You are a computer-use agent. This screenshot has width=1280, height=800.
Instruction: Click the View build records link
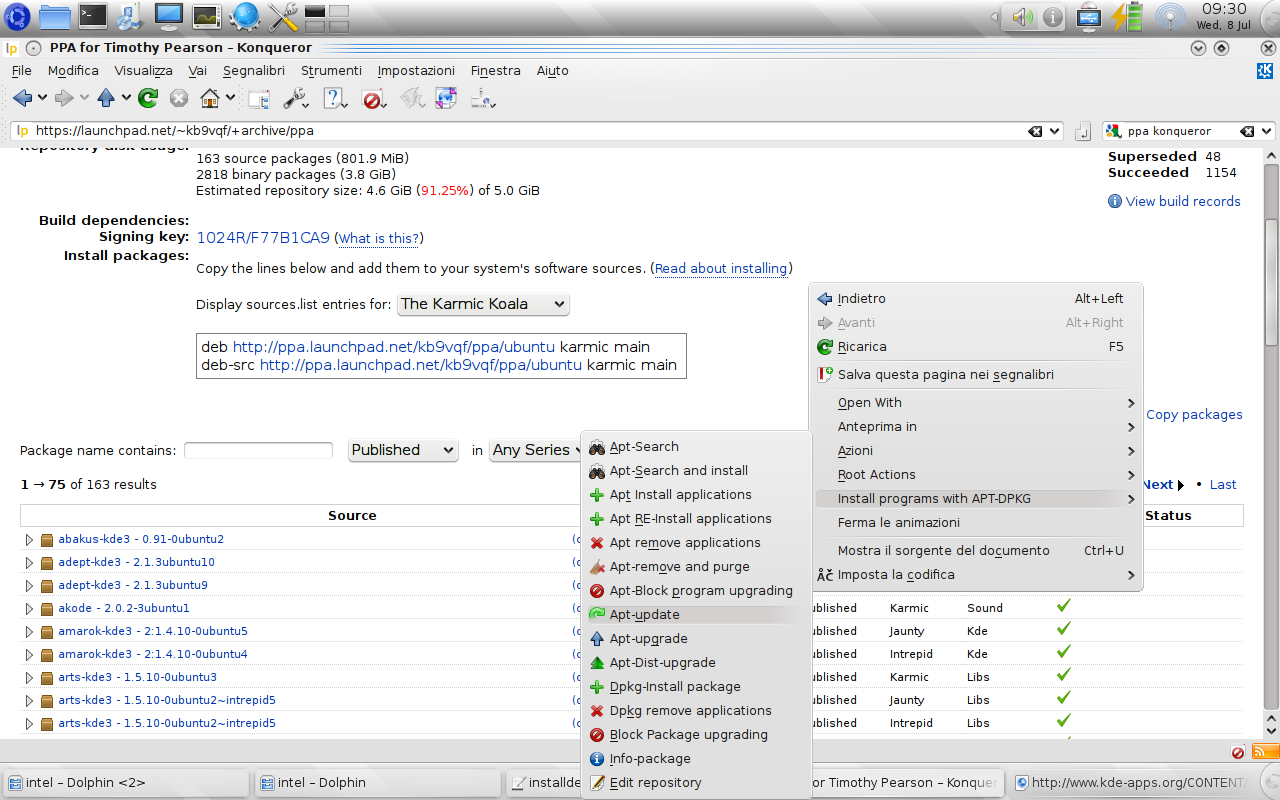tap(1183, 201)
